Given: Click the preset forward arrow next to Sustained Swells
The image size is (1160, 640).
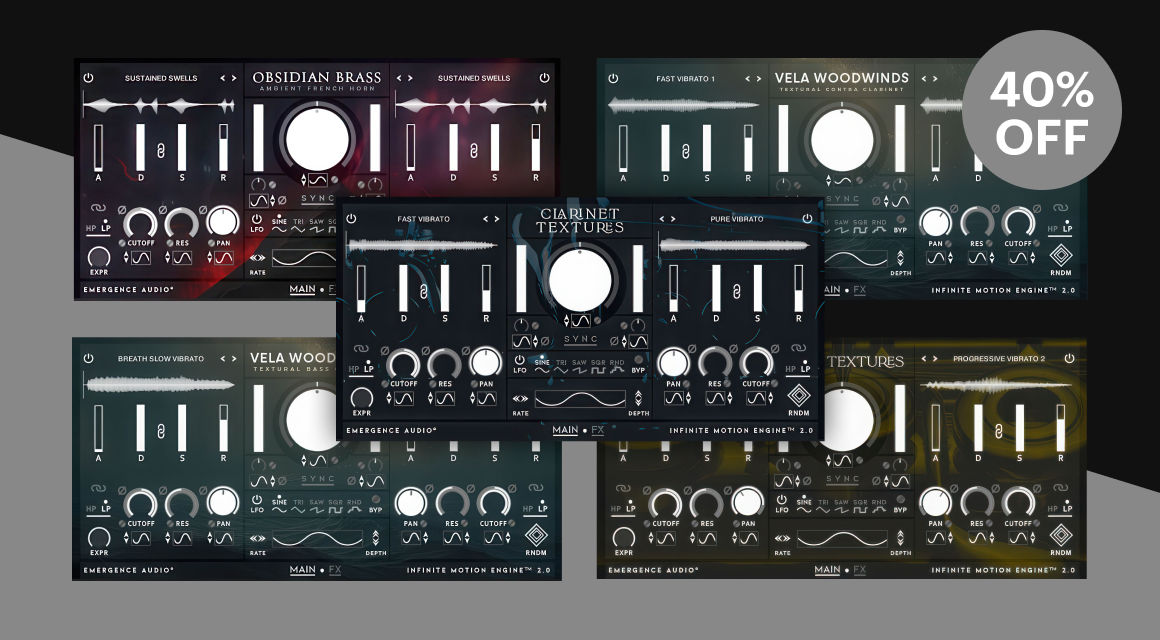Looking at the screenshot, I should [x=233, y=79].
